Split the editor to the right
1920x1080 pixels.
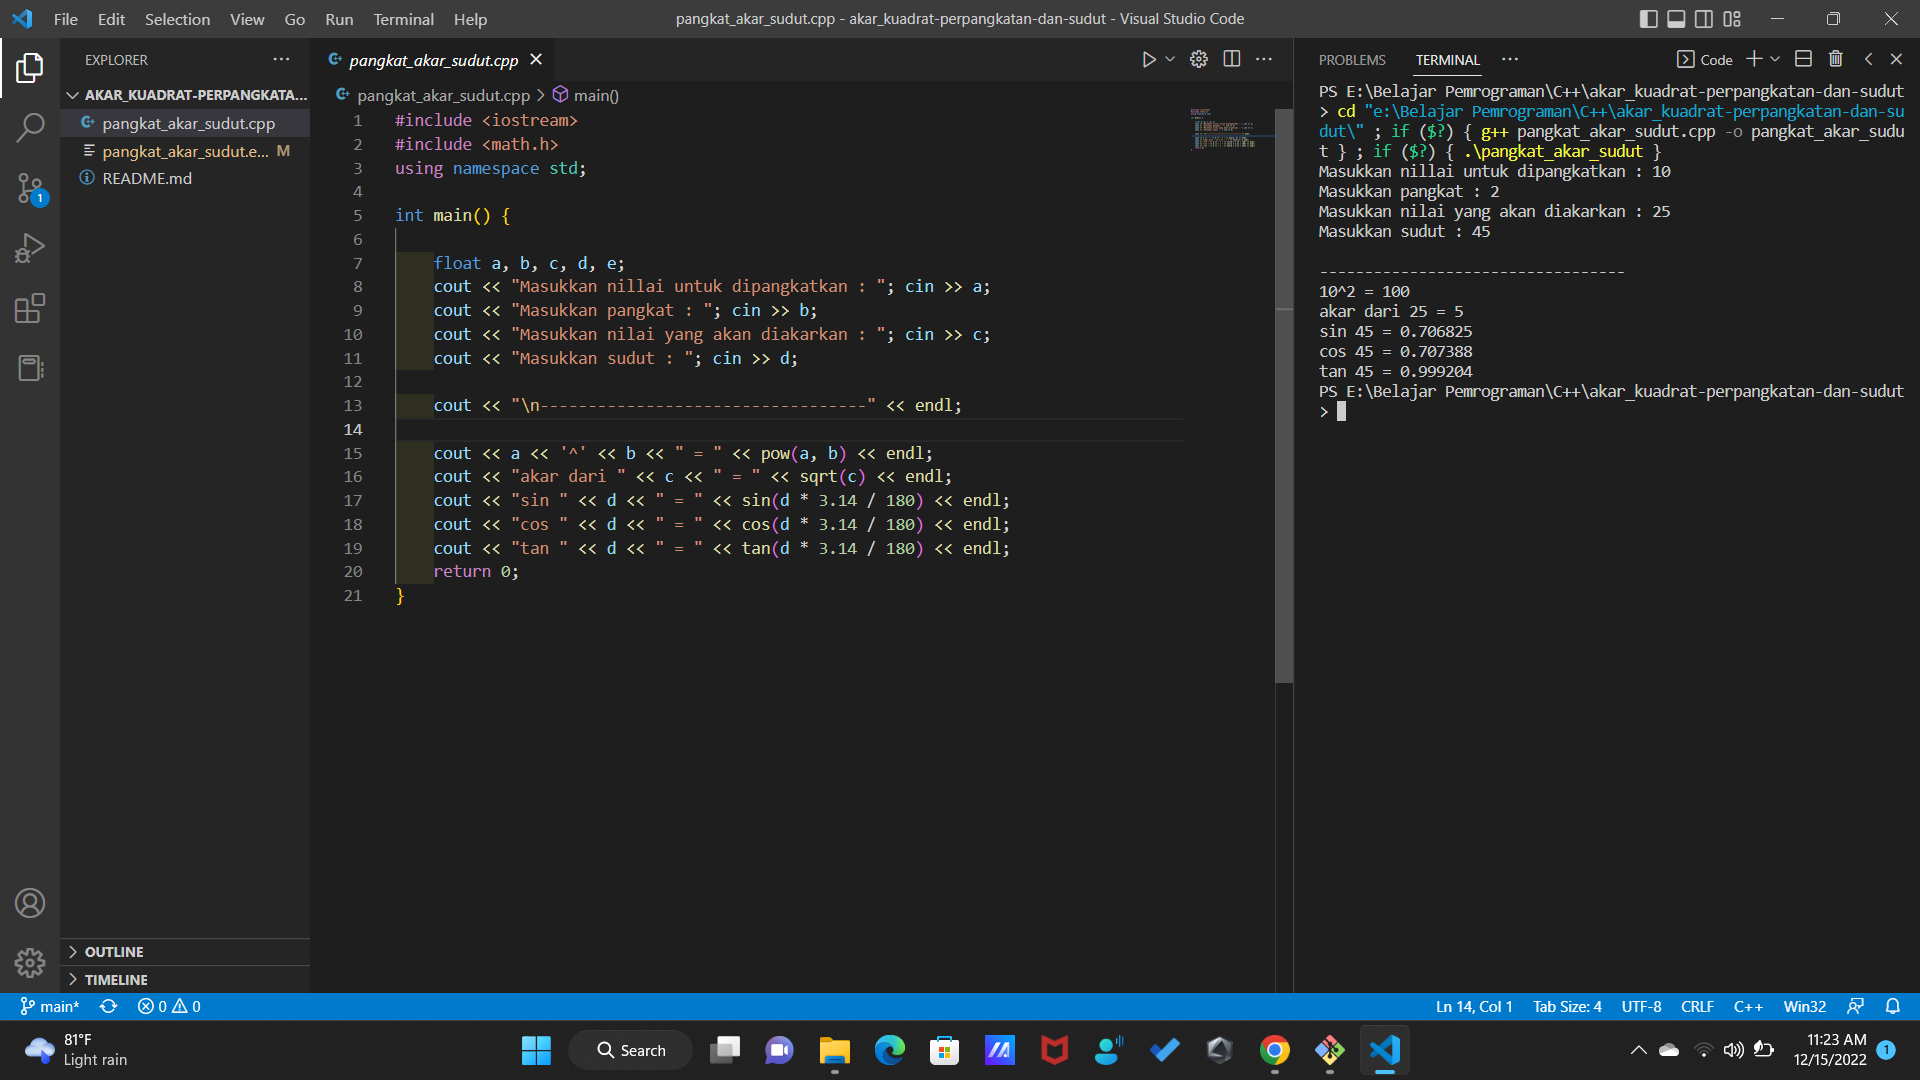click(x=1232, y=60)
